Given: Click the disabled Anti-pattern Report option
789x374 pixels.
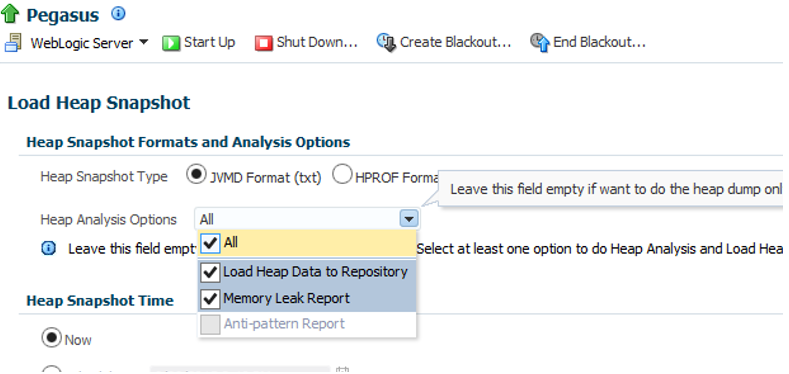Looking at the screenshot, I should [307, 324].
